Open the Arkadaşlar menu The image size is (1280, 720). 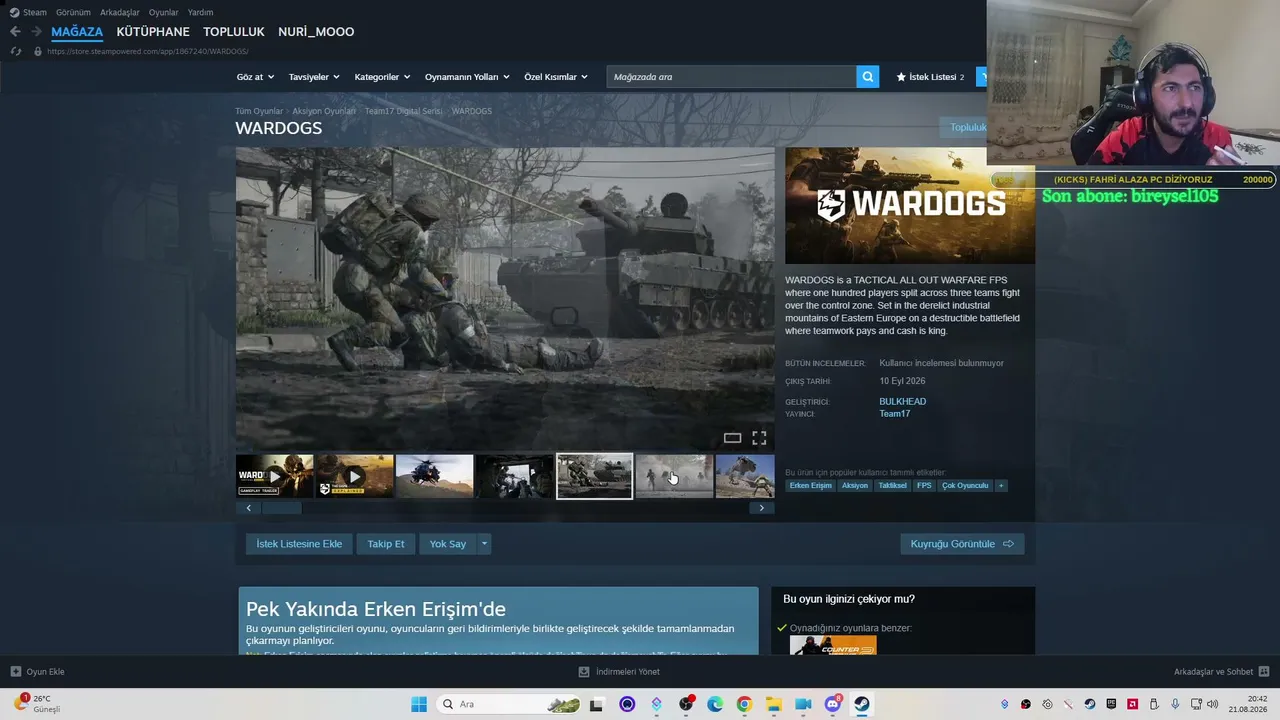(x=120, y=12)
